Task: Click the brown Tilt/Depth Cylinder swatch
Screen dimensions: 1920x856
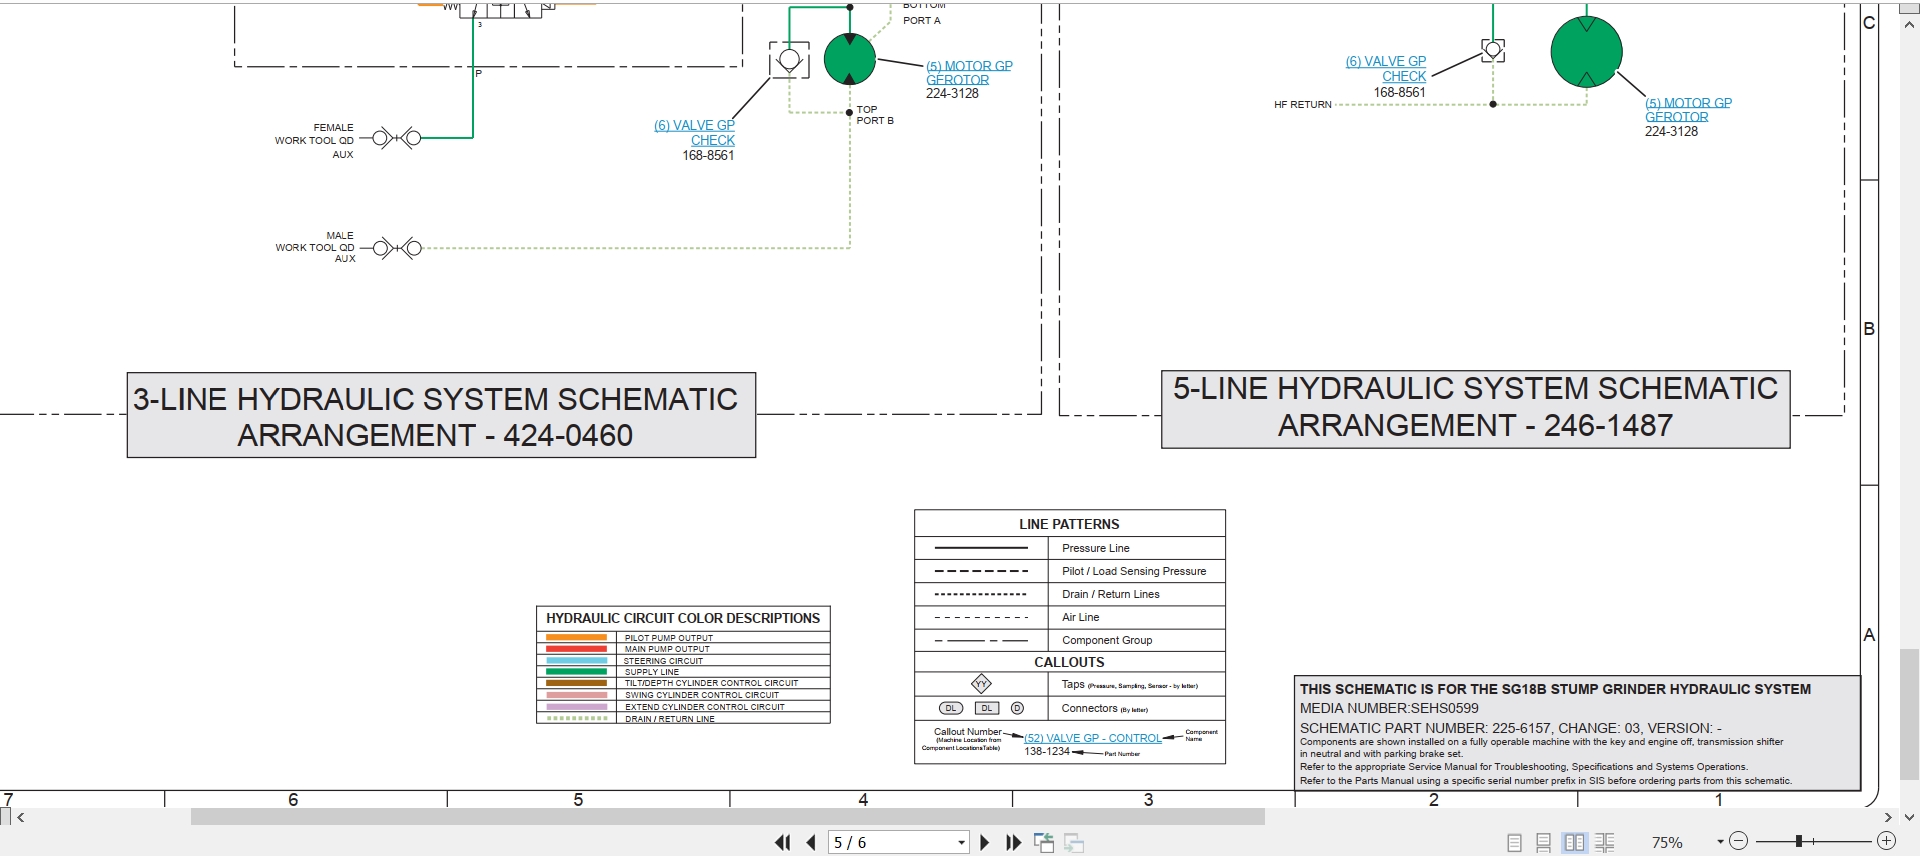Action: point(577,683)
